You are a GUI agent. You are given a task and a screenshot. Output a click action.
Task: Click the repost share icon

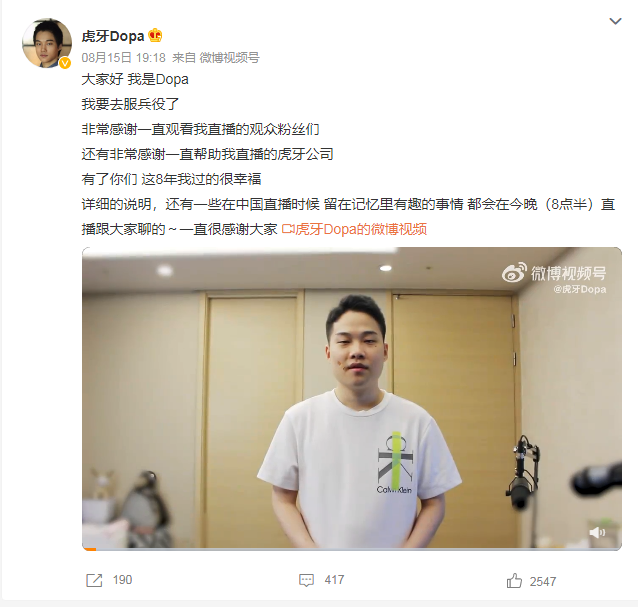pyautogui.click(x=94, y=580)
